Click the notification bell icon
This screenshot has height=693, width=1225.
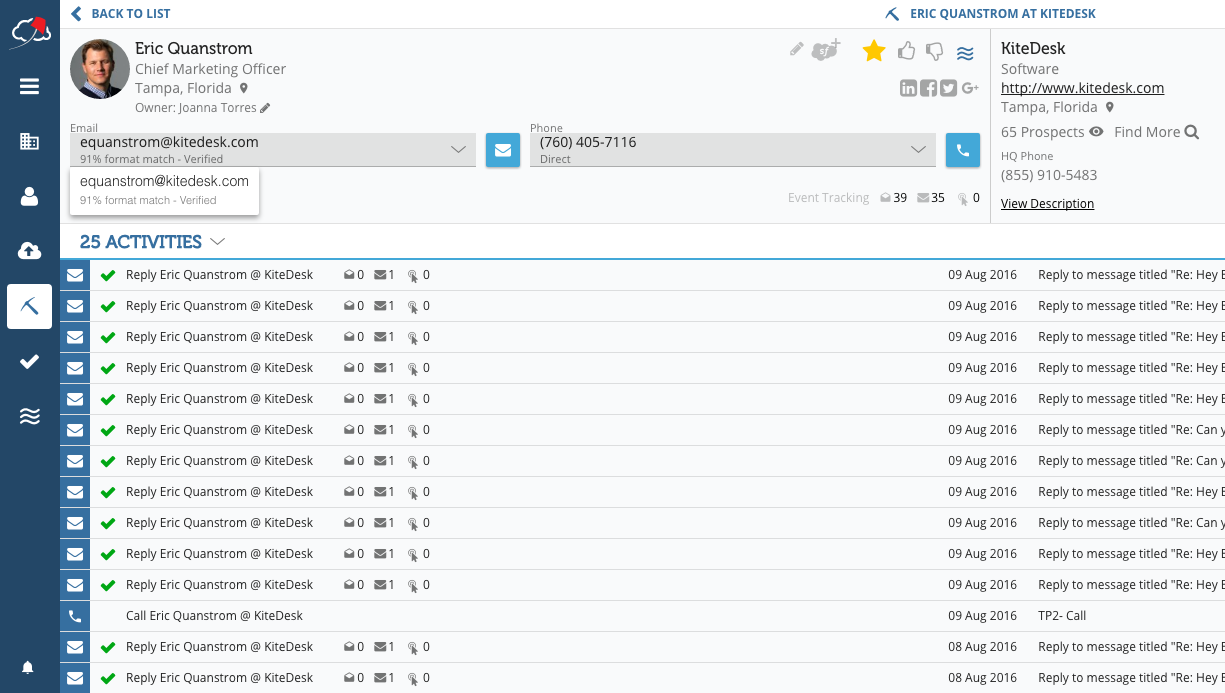click(x=28, y=667)
